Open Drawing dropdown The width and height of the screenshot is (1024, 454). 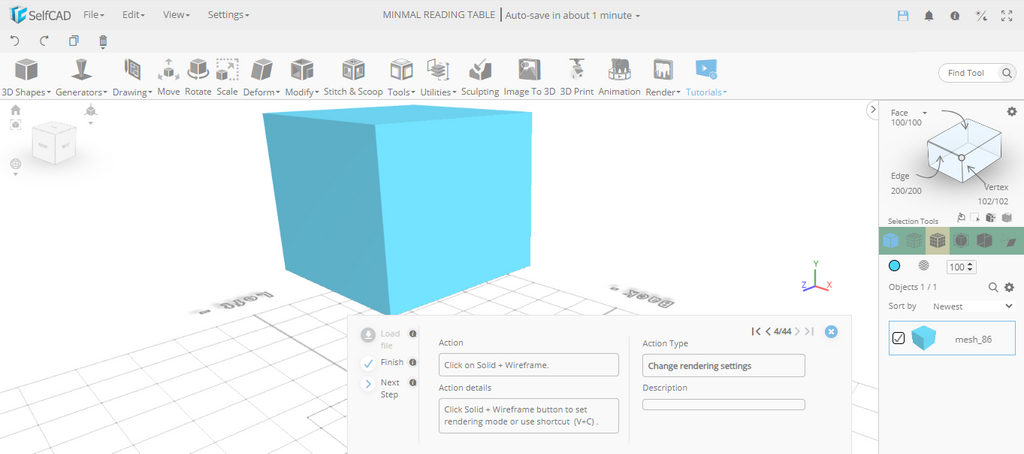[133, 77]
